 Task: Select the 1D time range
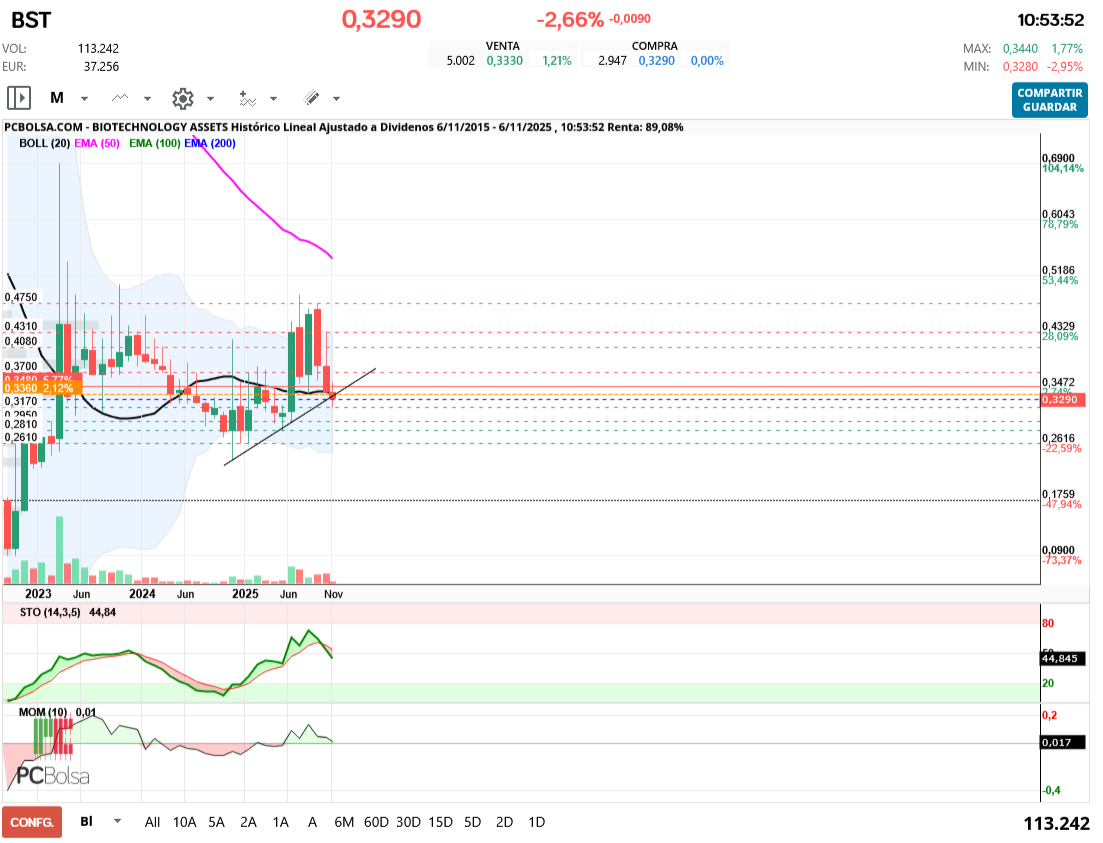coord(536,822)
